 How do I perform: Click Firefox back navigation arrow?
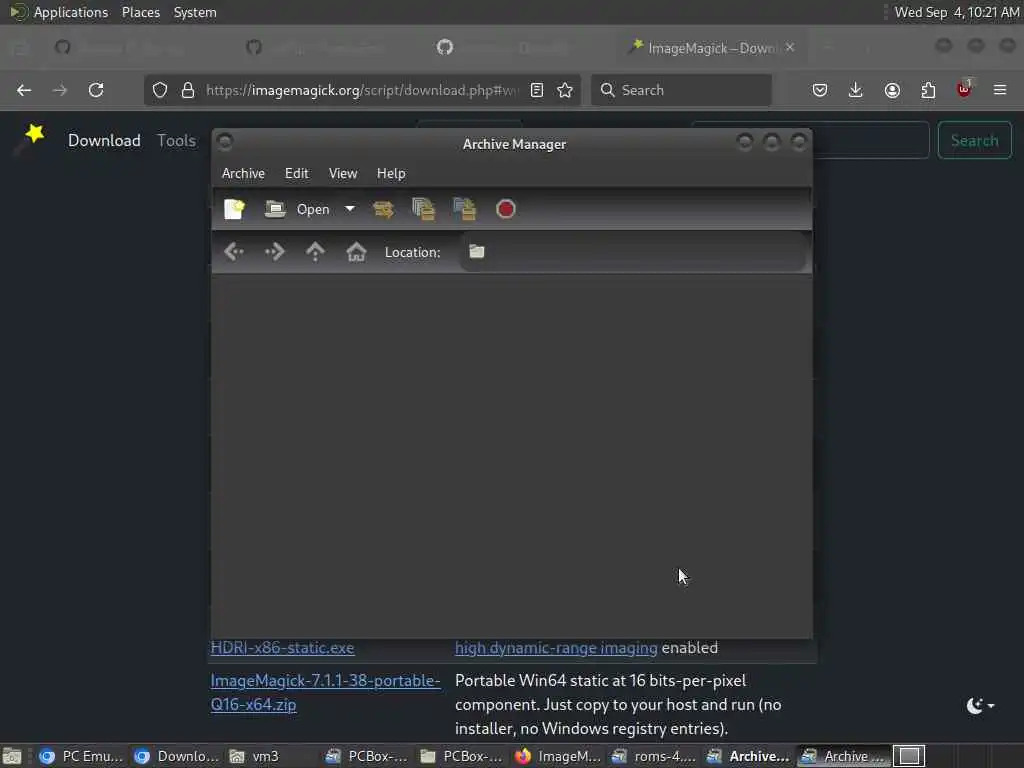tap(24, 90)
